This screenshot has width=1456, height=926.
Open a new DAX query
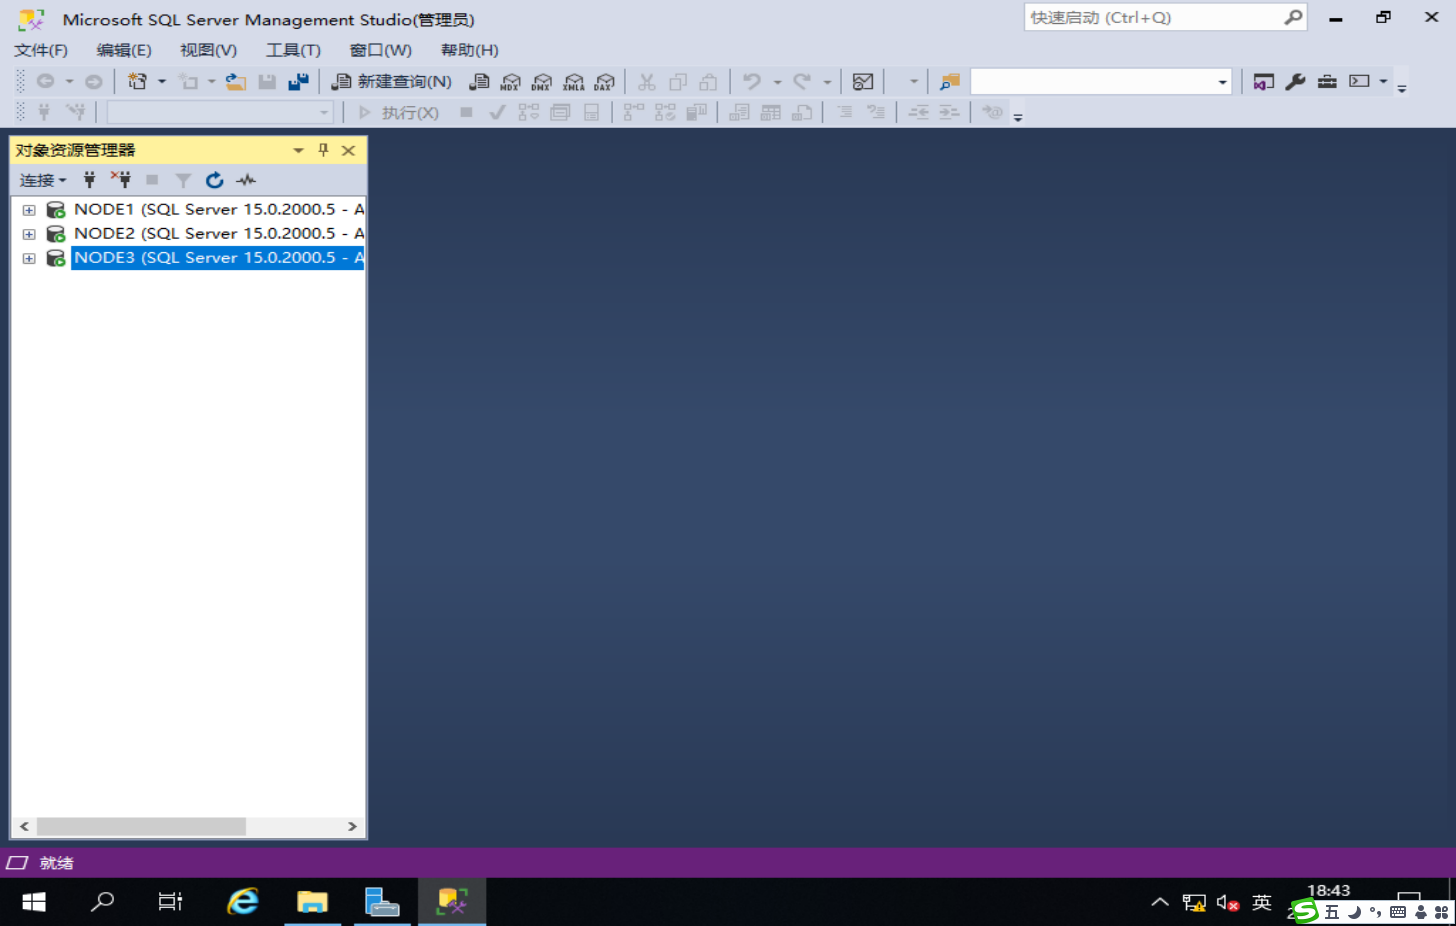pyautogui.click(x=604, y=82)
